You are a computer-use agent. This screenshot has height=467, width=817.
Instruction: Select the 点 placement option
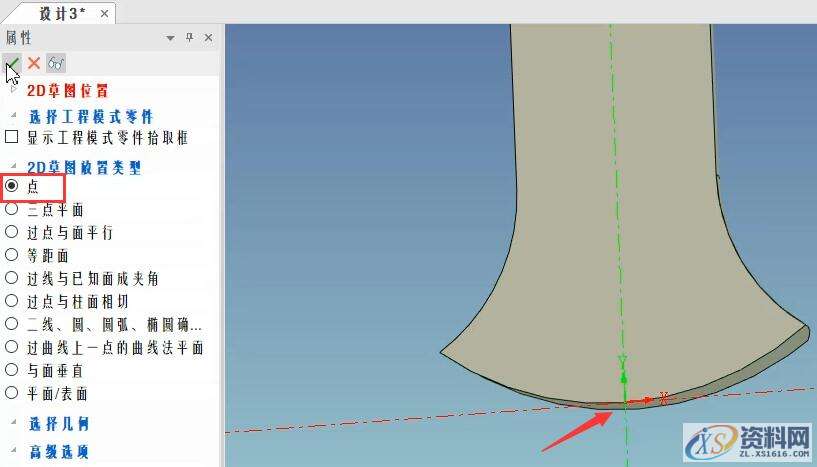[x=12, y=186]
